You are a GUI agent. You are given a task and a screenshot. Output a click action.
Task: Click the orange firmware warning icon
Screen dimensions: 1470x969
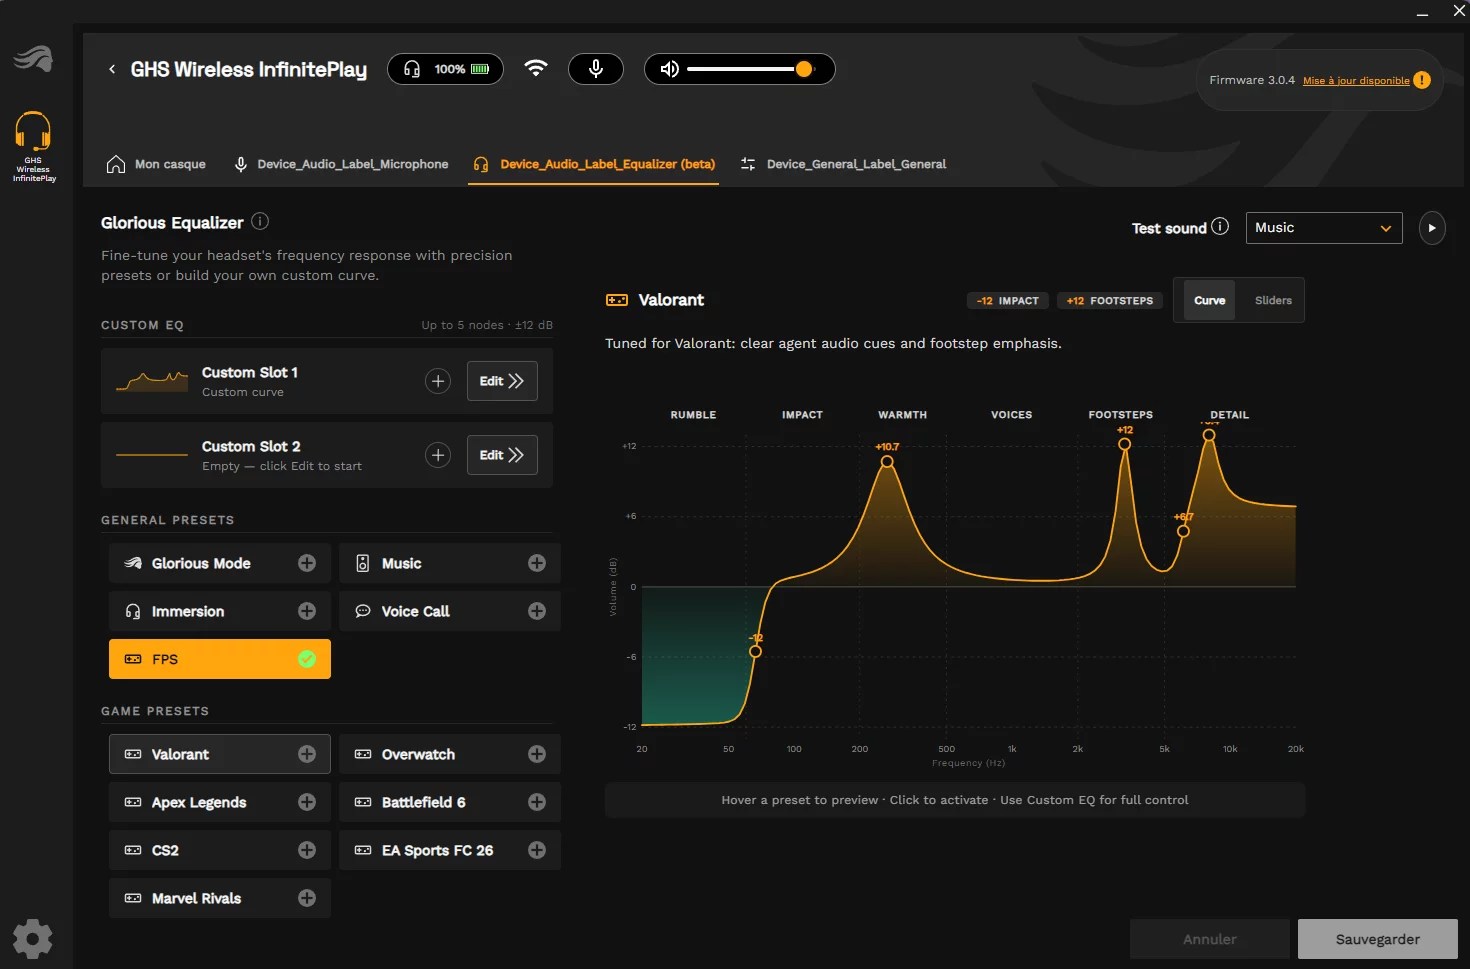point(1422,80)
